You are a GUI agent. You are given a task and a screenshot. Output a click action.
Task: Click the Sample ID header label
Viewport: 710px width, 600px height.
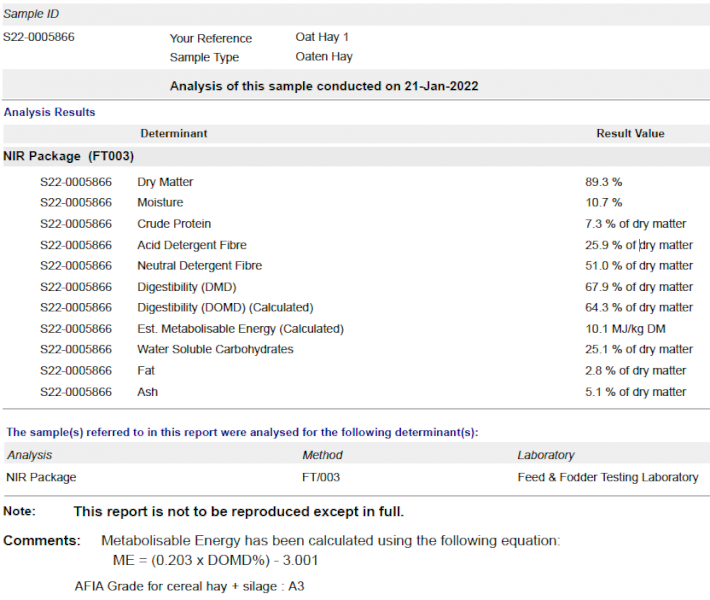[31, 15]
